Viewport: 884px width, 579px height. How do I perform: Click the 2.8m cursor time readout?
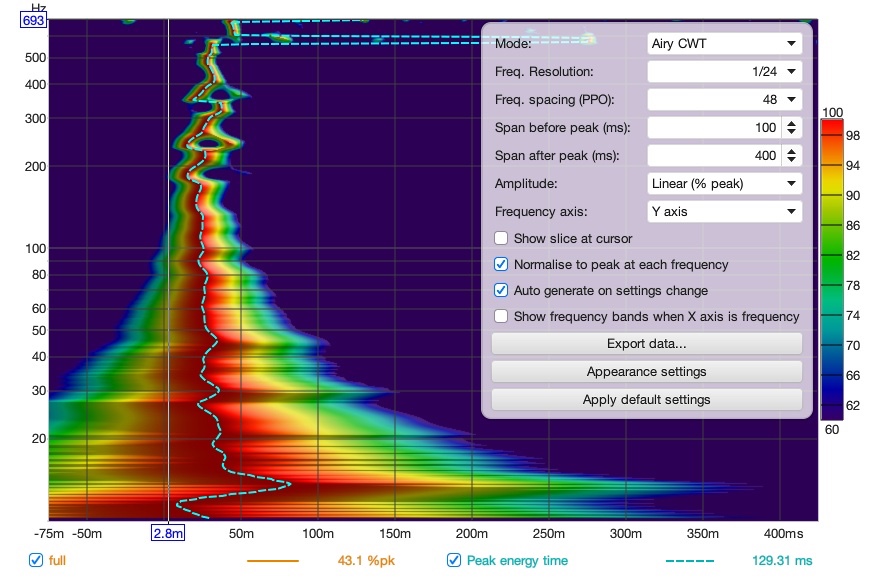[x=168, y=533]
